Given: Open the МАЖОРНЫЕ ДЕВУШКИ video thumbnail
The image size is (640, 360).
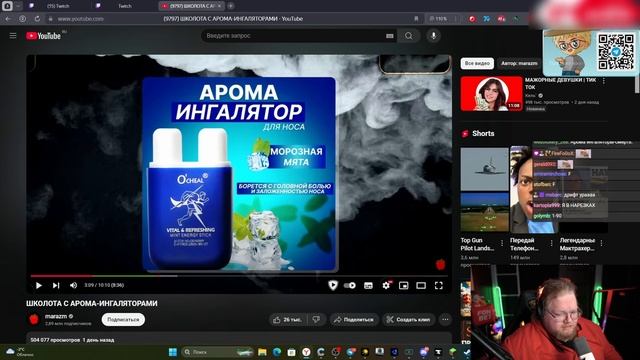Looking at the screenshot, I should tap(491, 93).
